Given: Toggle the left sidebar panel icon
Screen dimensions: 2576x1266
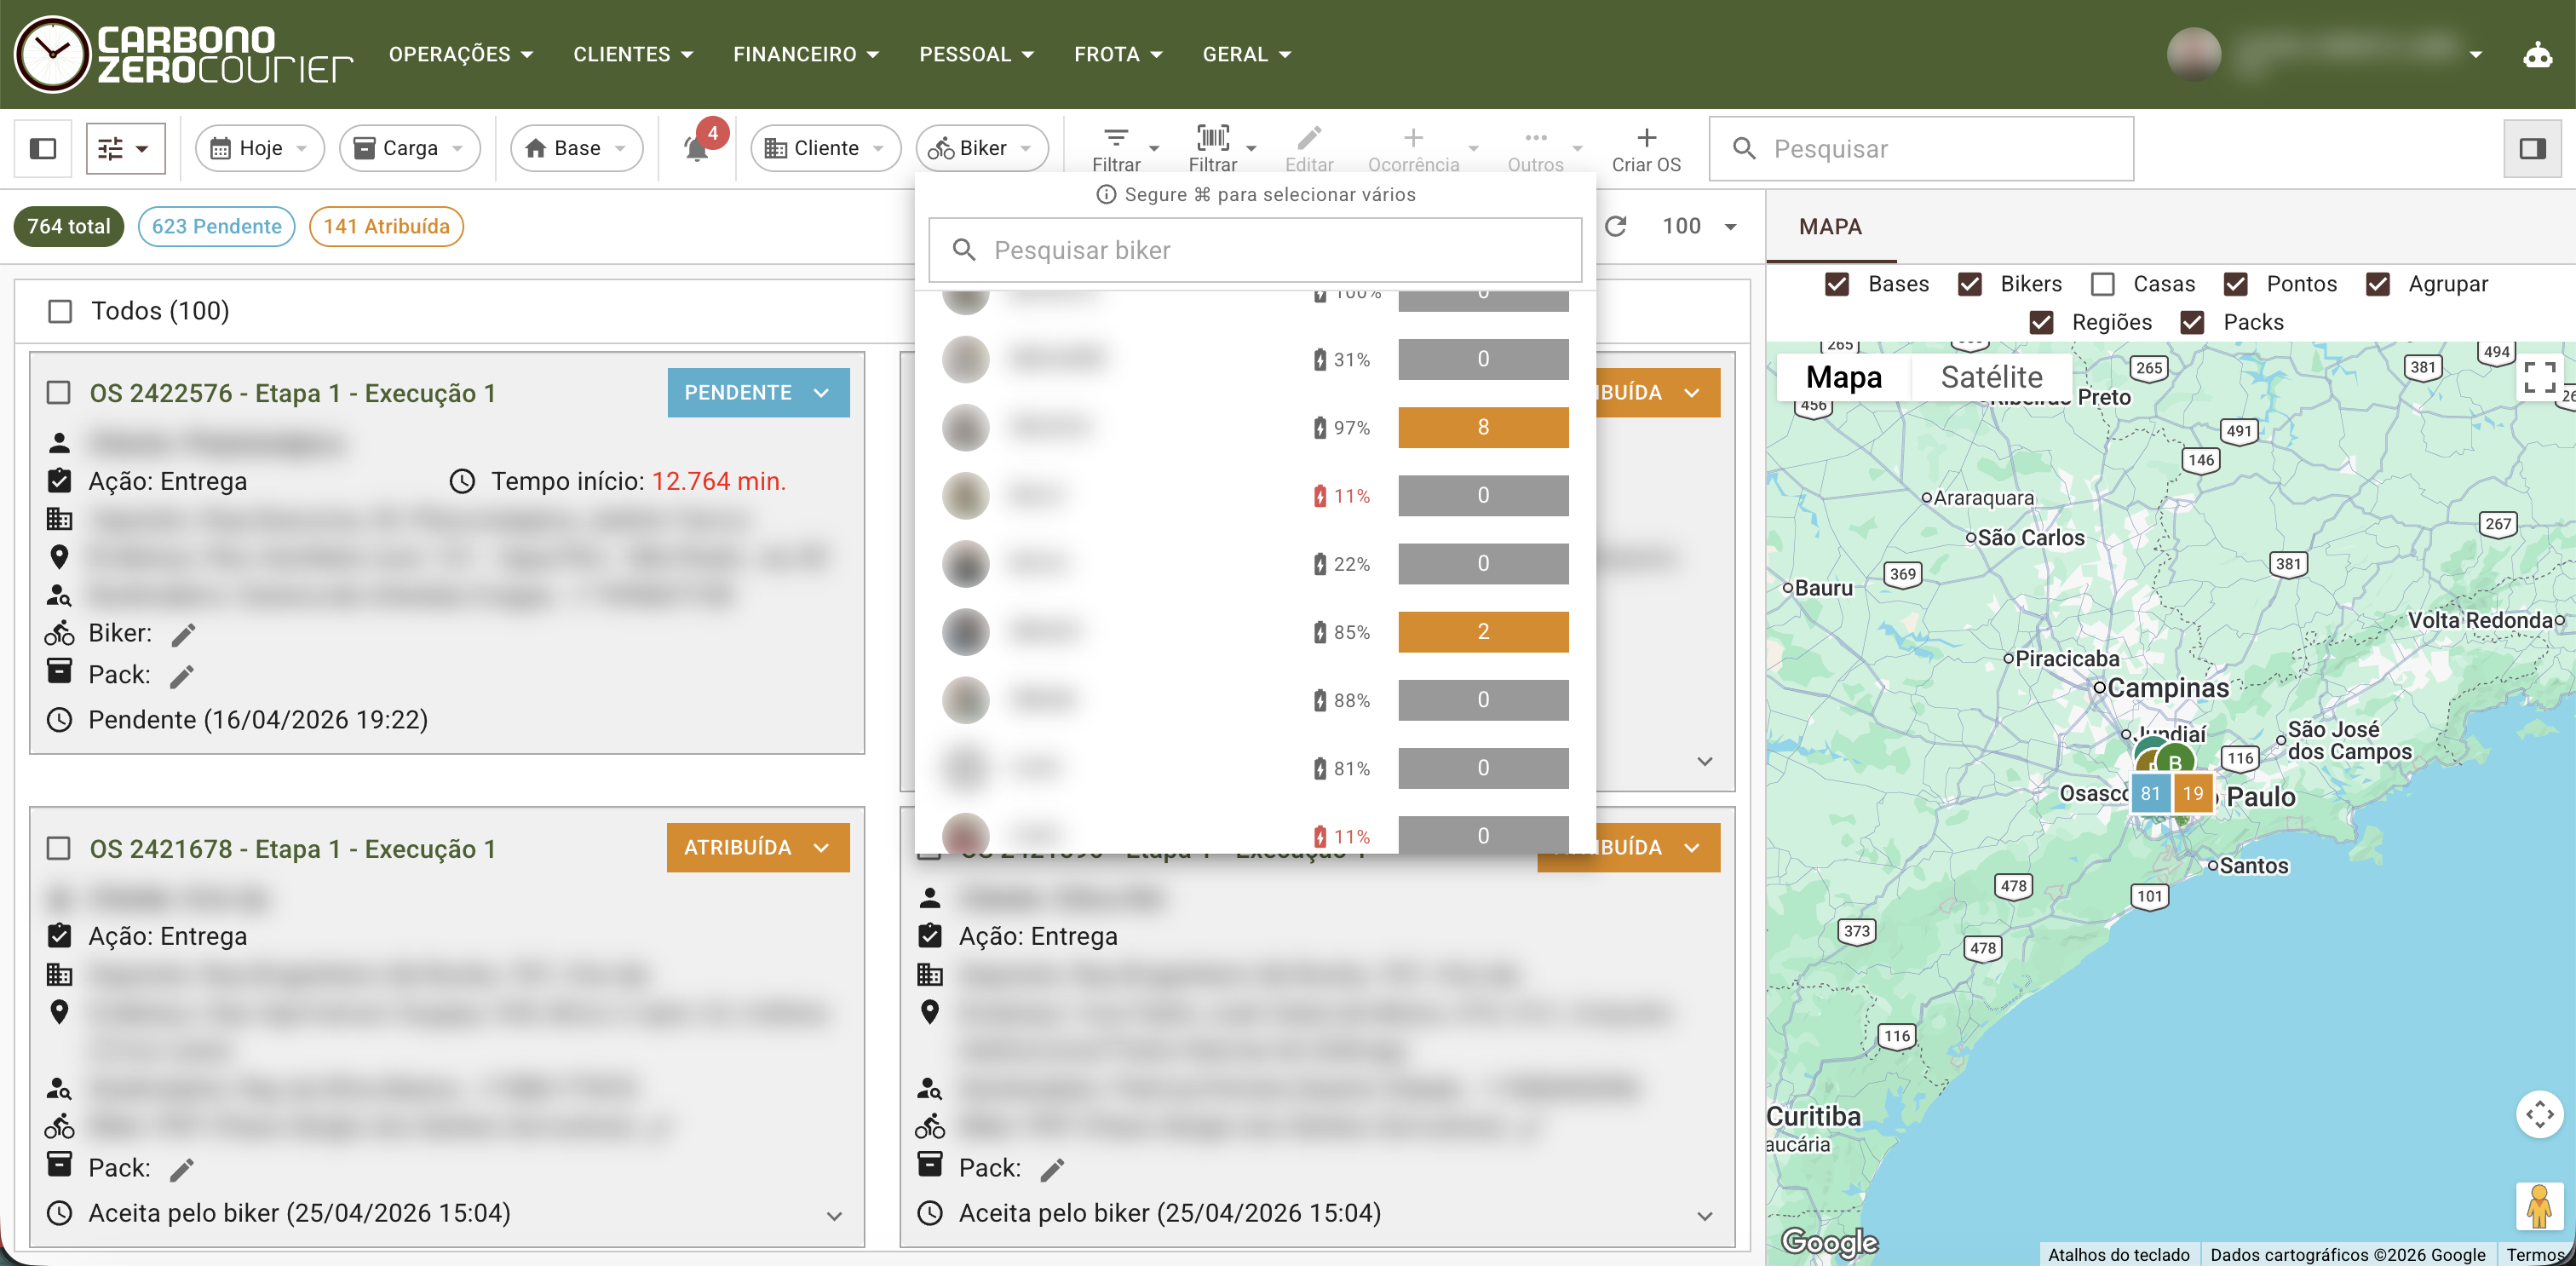Looking at the screenshot, I should [43, 148].
